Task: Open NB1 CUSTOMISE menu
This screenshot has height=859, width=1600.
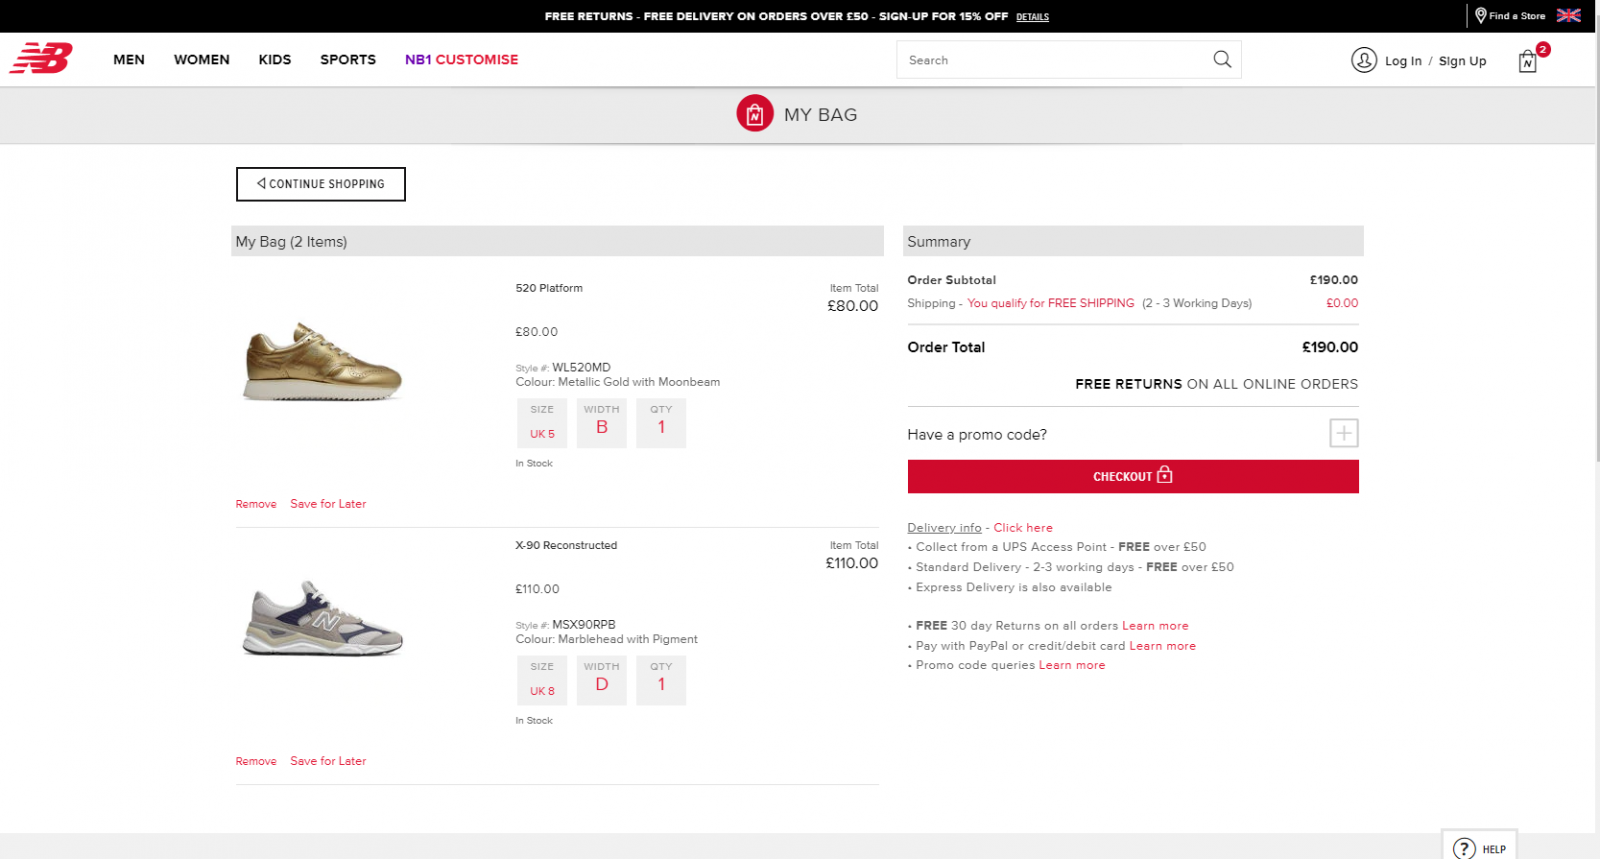Action: [461, 59]
